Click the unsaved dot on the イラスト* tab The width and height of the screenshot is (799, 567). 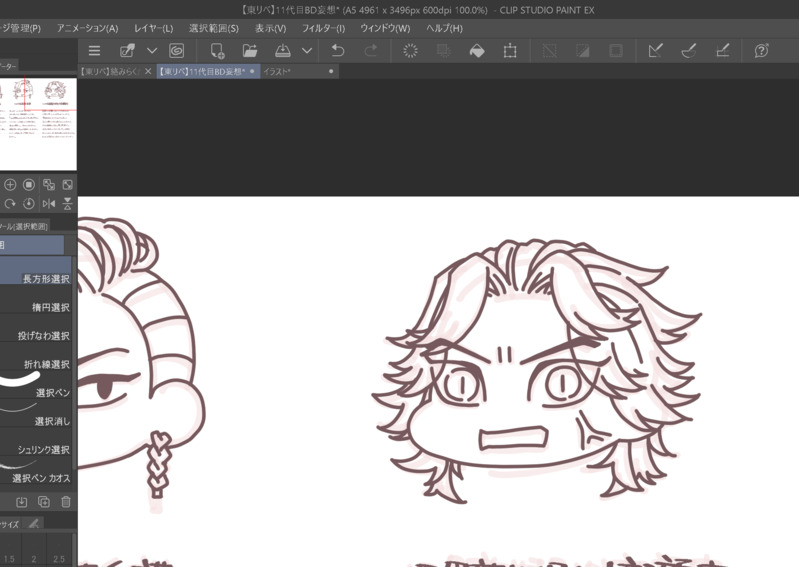point(331,71)
